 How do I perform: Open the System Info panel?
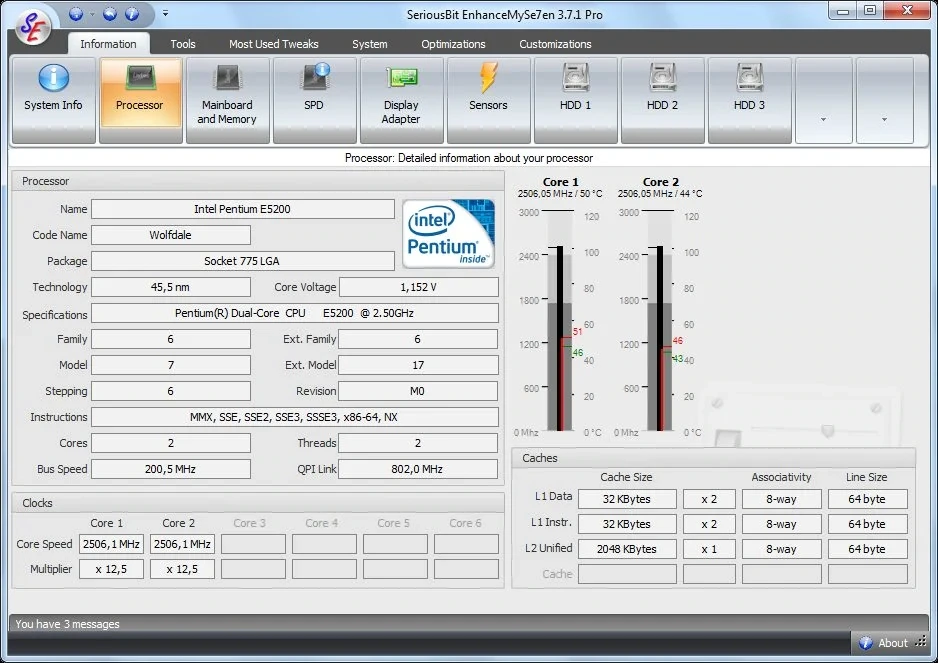tap(53, 101)
